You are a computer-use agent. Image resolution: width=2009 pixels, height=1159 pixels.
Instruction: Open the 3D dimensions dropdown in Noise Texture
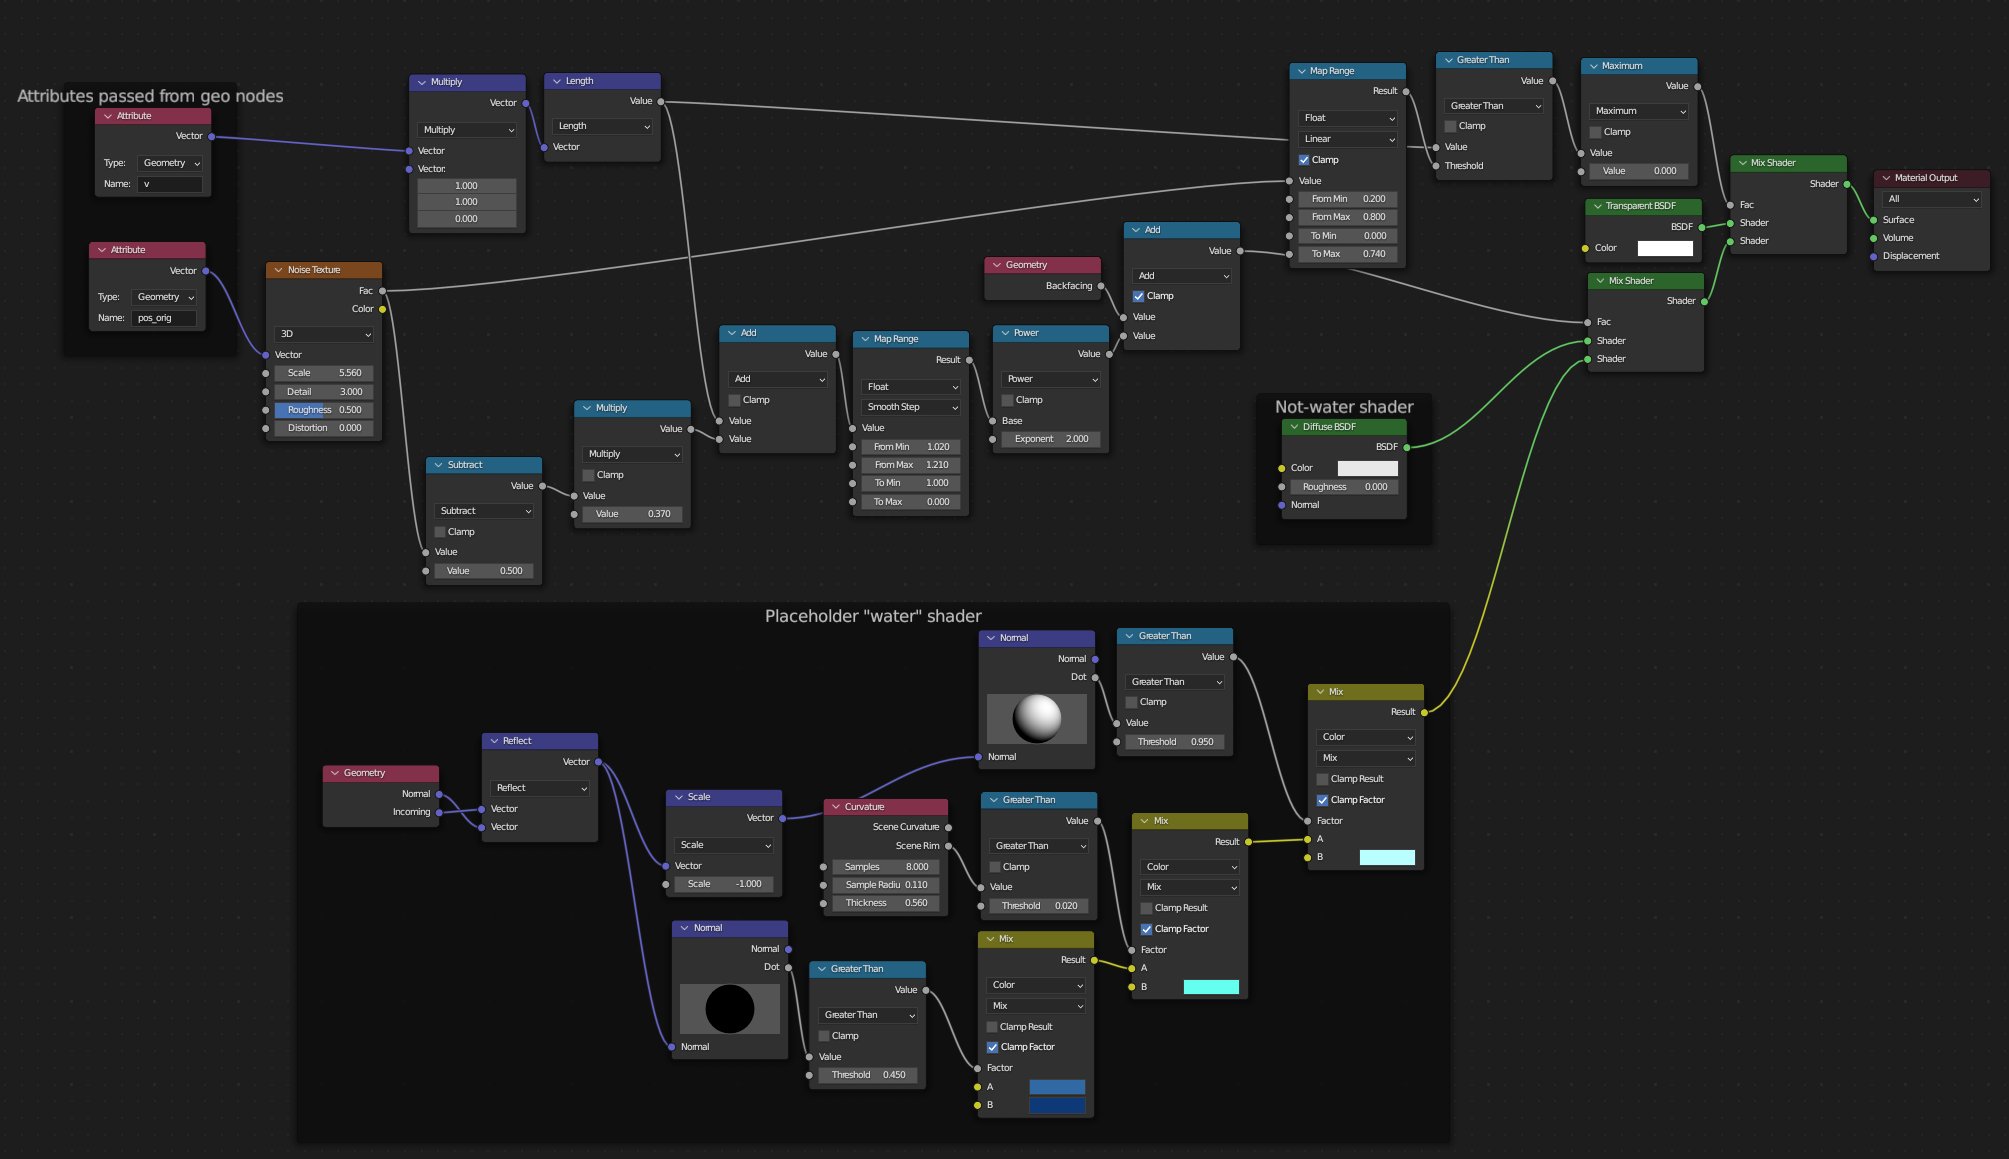[x=324, y=334]
